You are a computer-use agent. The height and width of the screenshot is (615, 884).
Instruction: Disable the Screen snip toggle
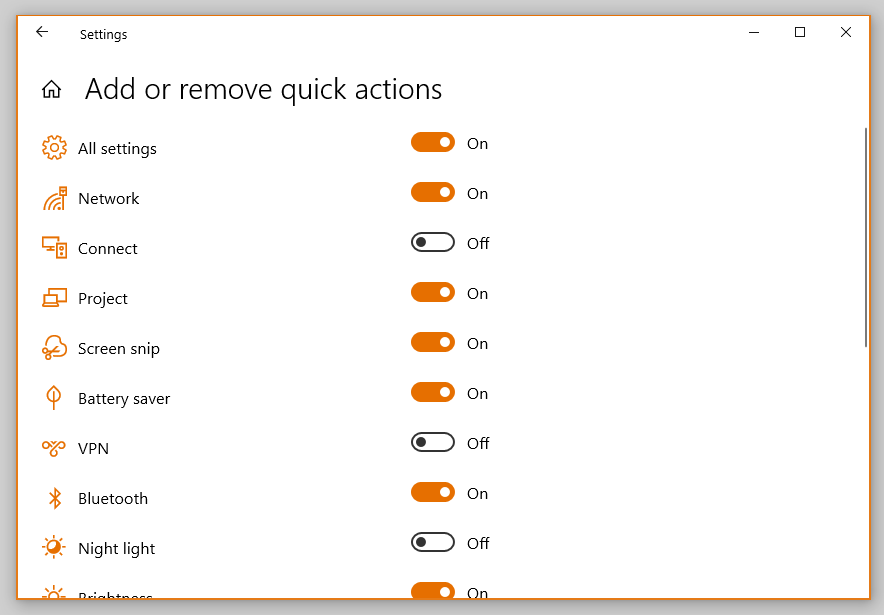click(433, 343)
